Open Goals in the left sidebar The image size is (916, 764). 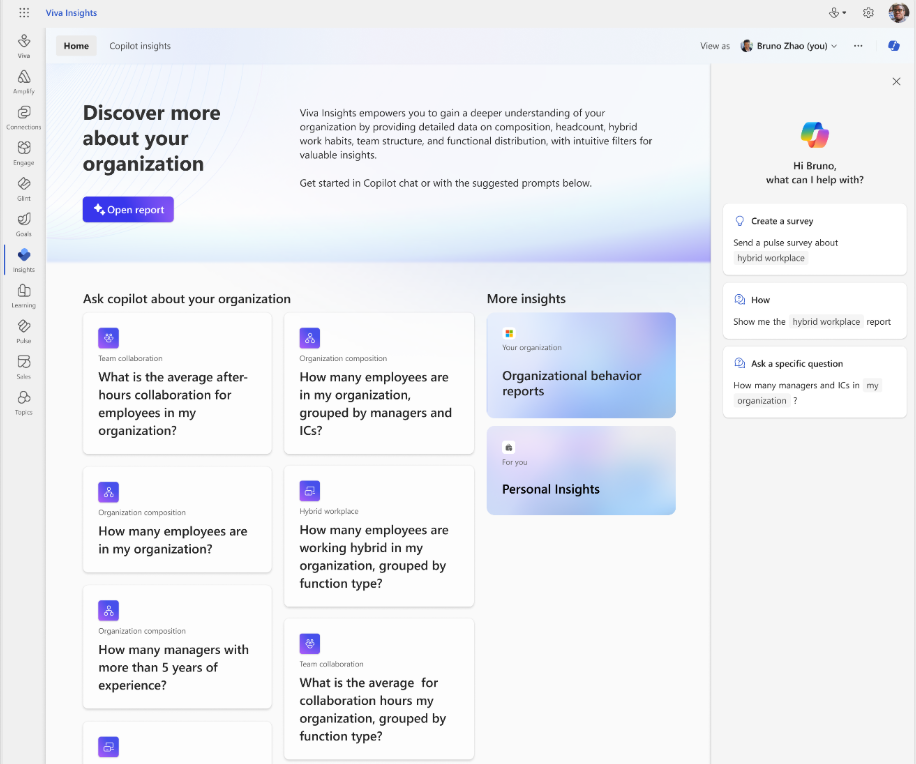[24, 224]
